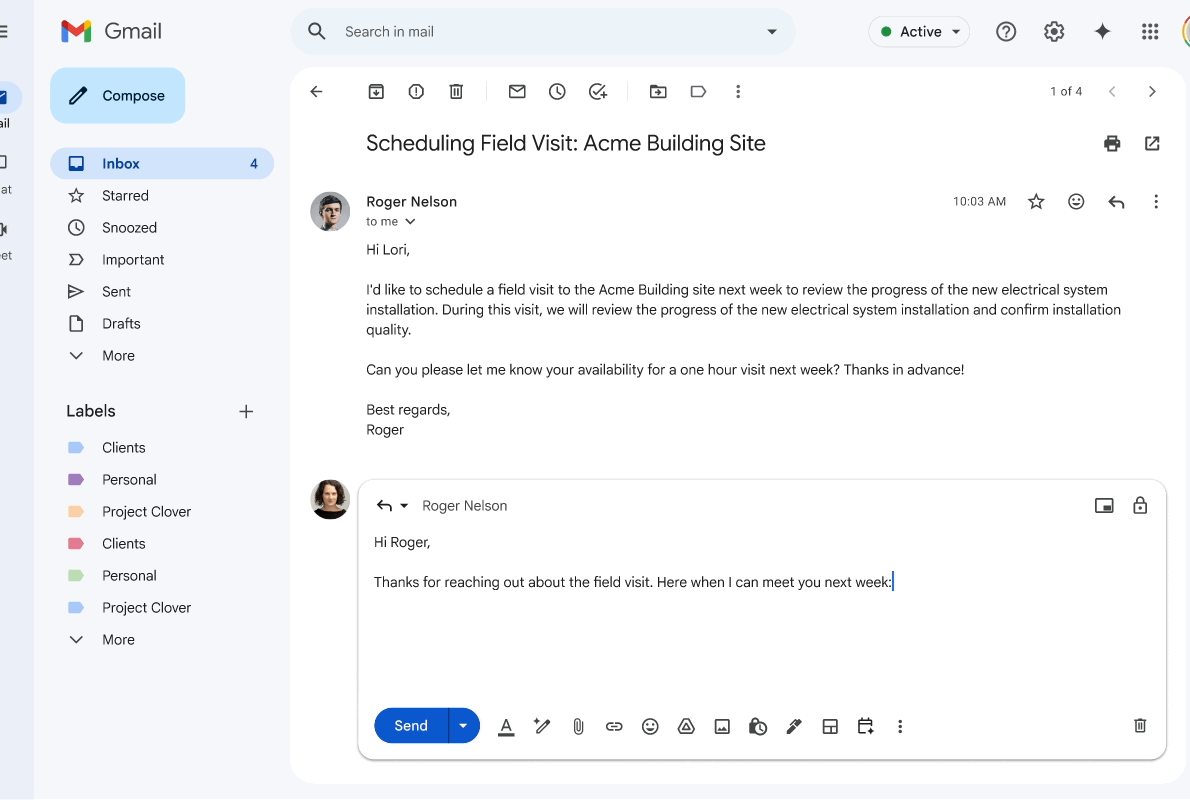Open the Inbox folder

click(120, 163)
